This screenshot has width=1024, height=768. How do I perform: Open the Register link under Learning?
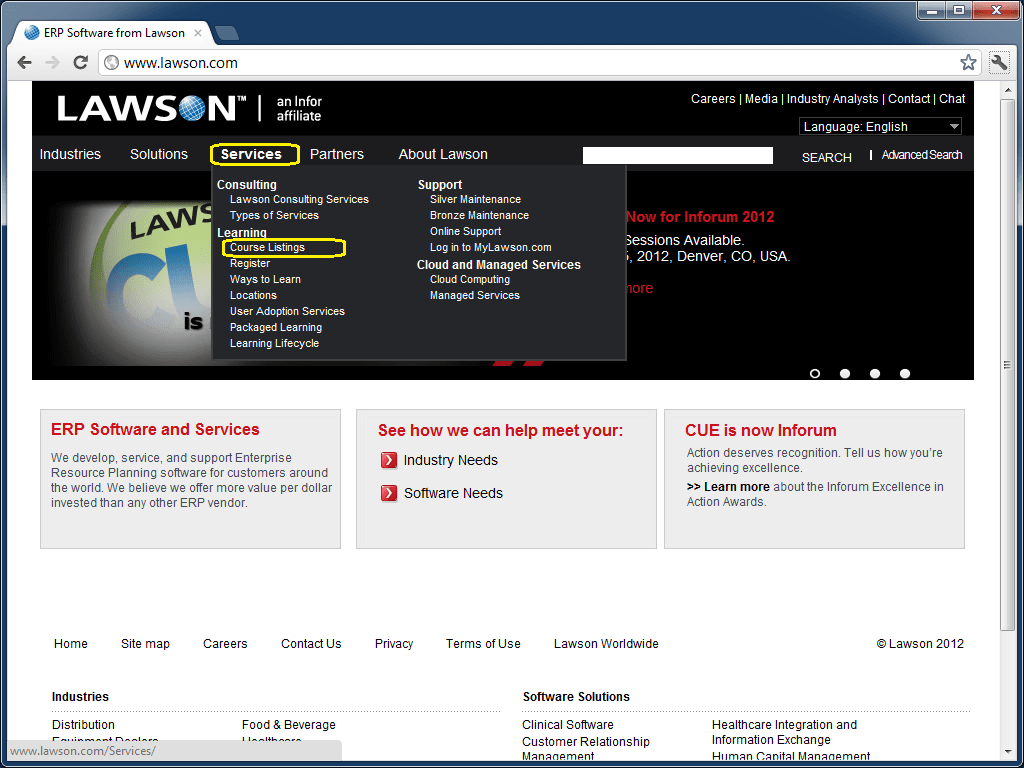(x=249, y=263)
